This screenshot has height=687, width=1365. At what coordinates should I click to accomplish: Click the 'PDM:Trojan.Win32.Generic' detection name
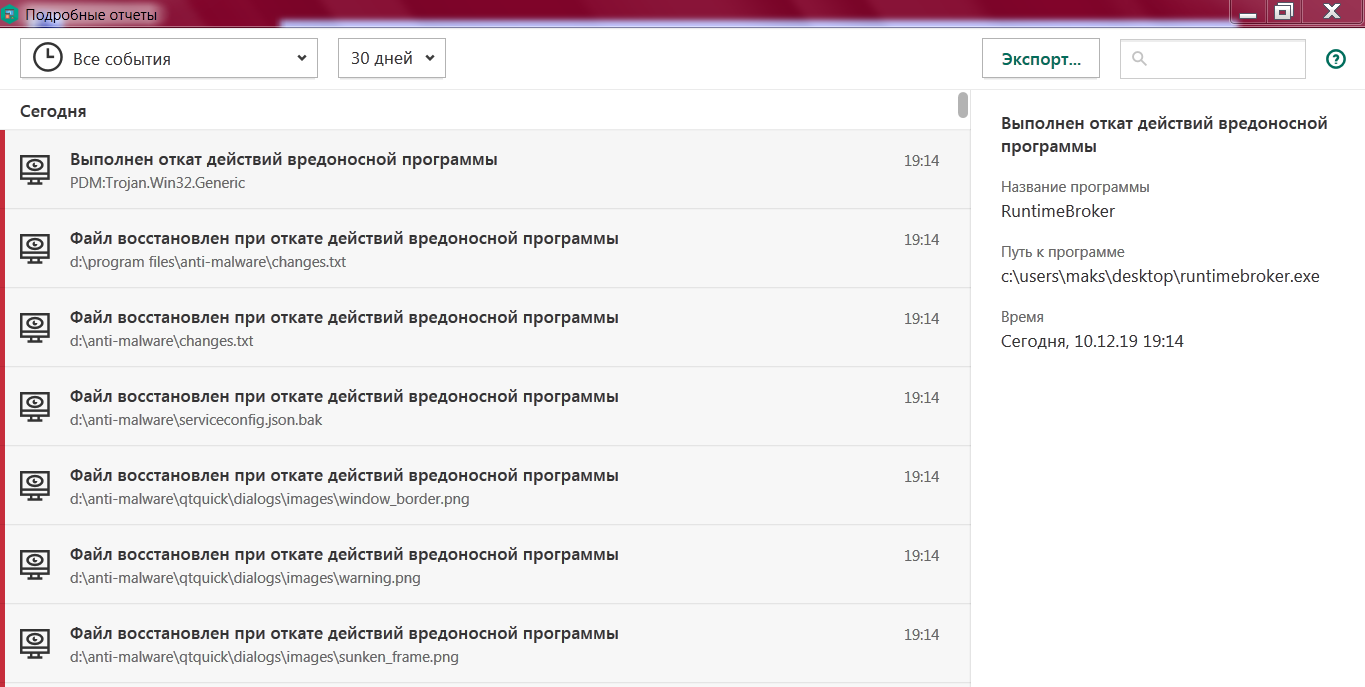click(158, 183)
